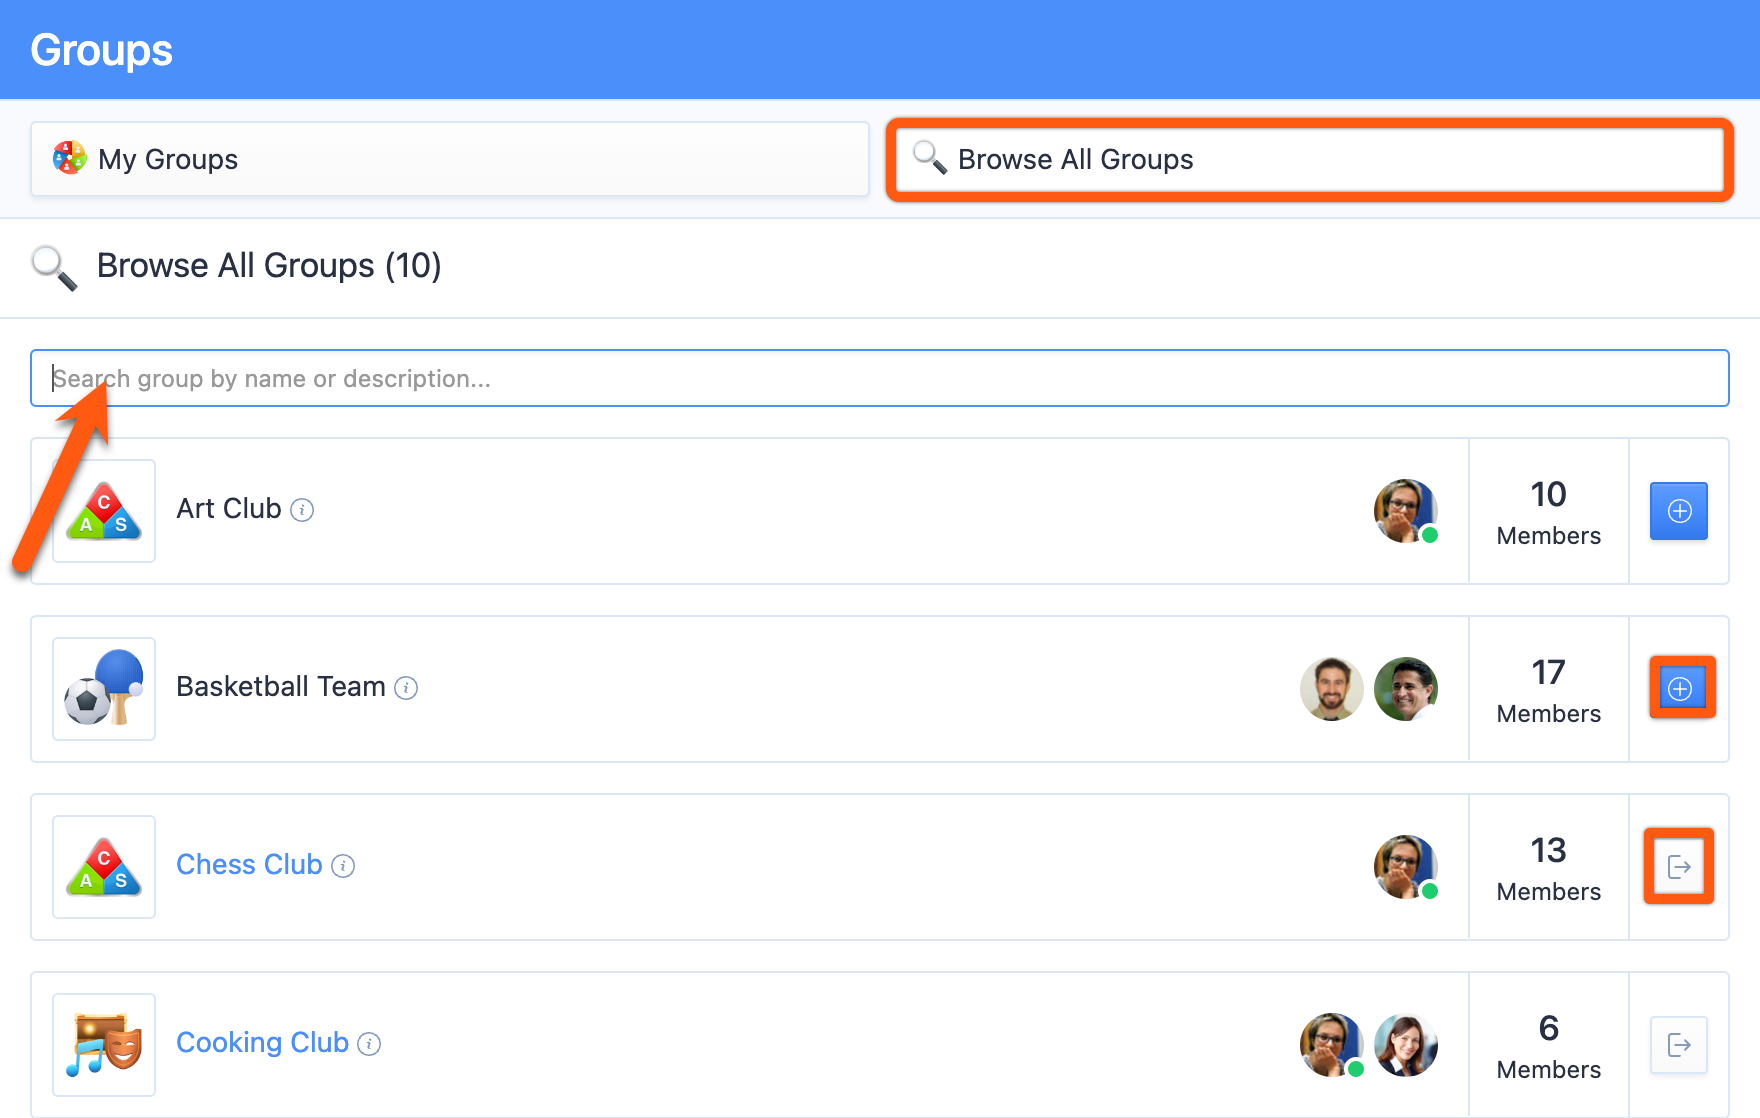
Task: View Art Club member avatar
Action: click(1406, 511)
